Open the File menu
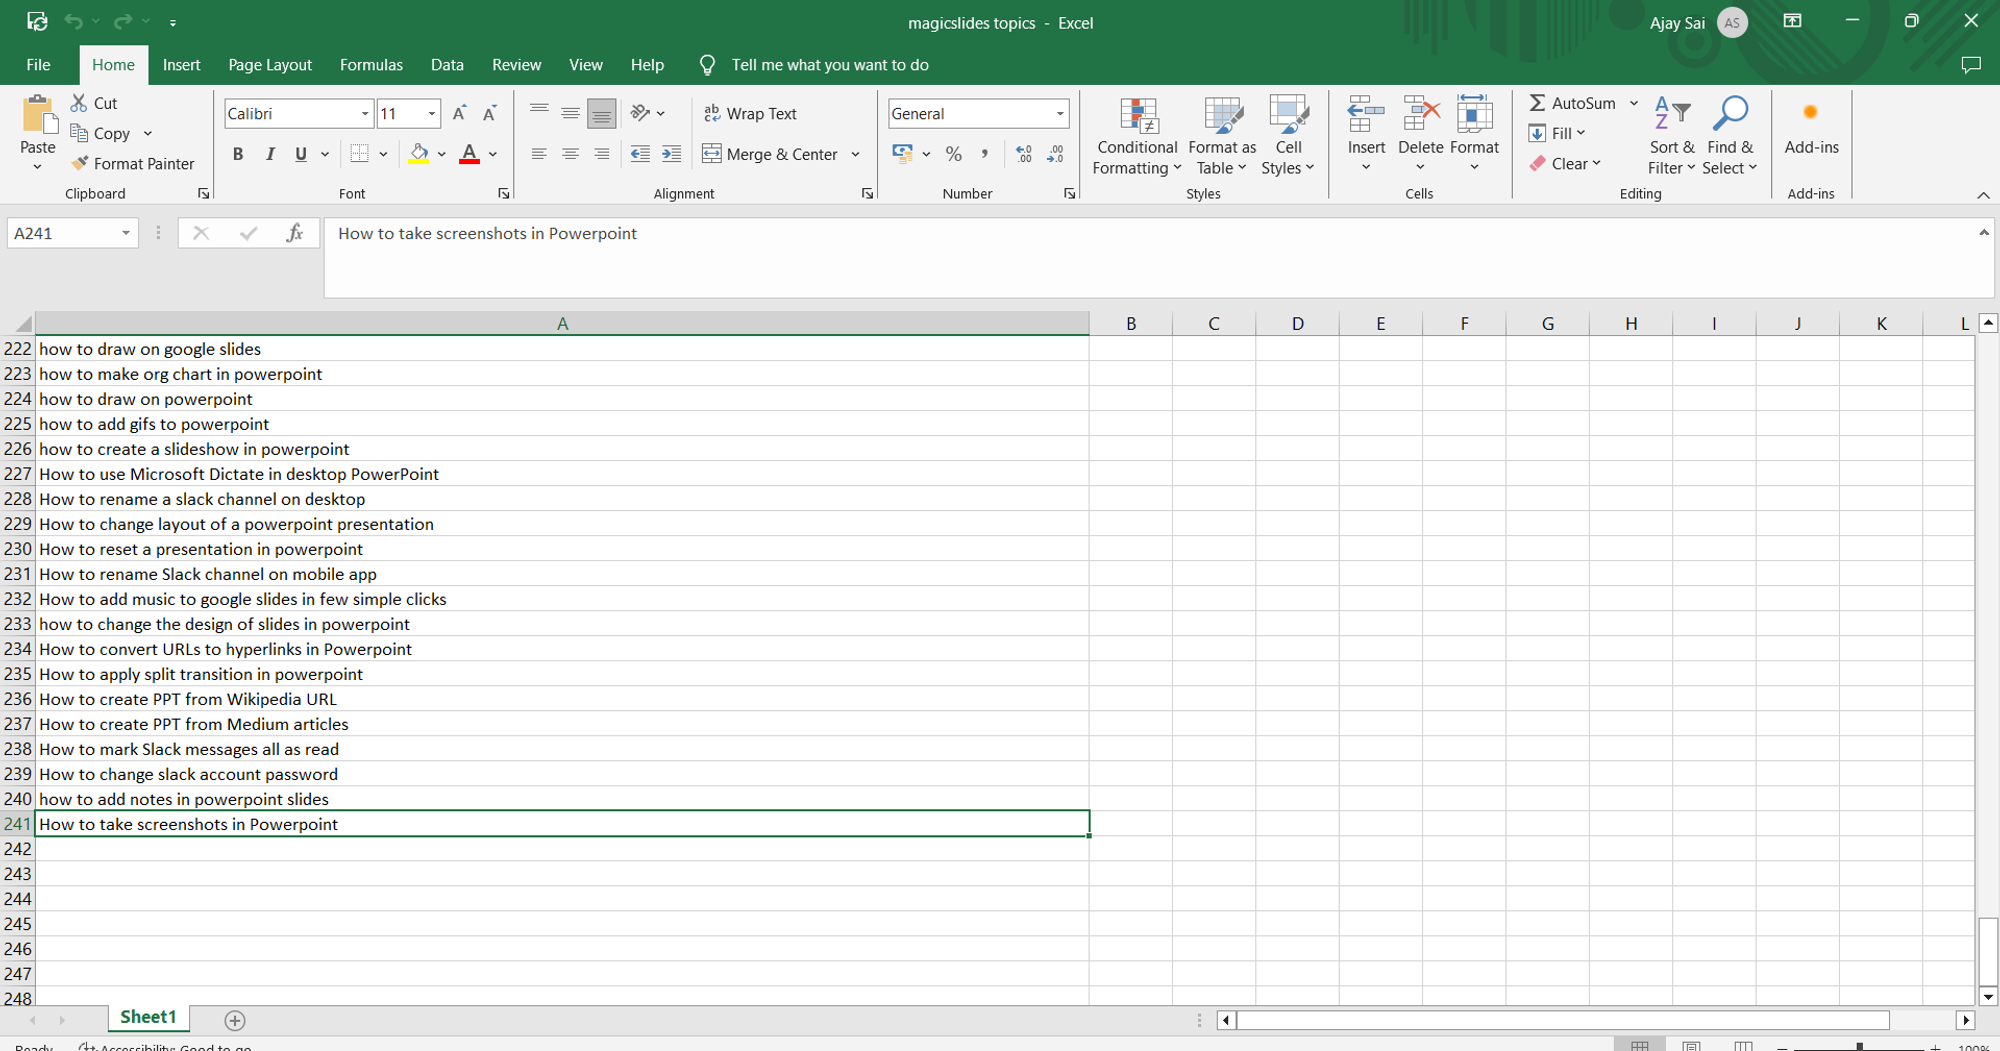Viewport: 2000px width, 1051px height. point(38,65)
